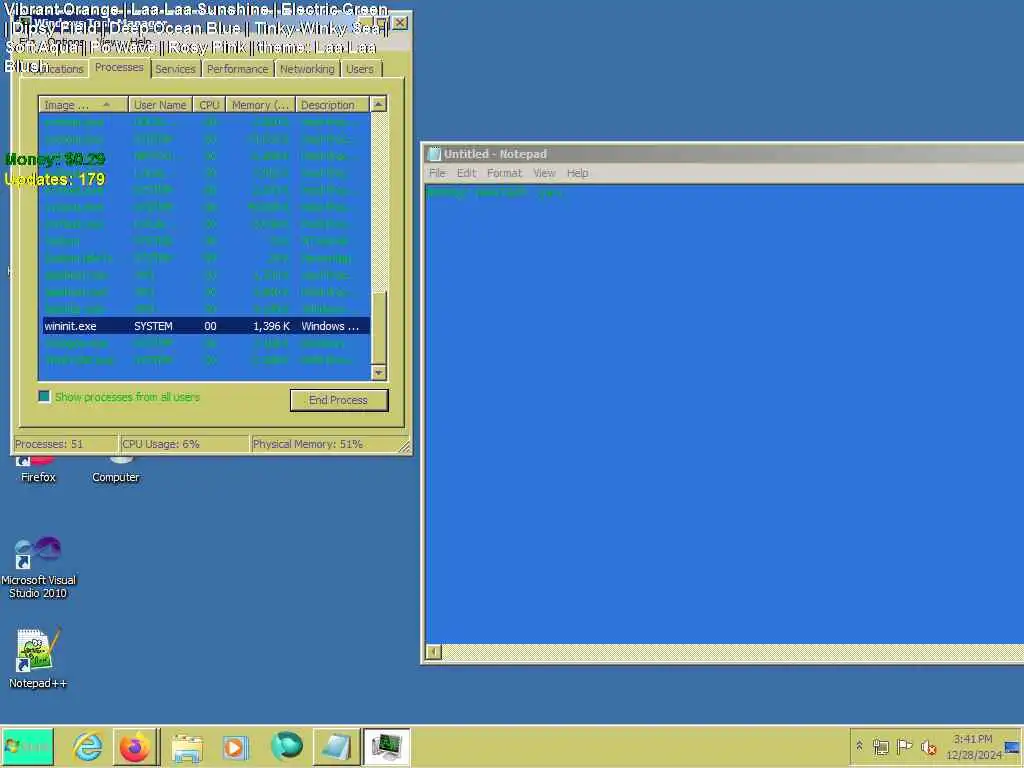Open the Help menu in Notepad
1024x768 pixels.
point(577,173)
